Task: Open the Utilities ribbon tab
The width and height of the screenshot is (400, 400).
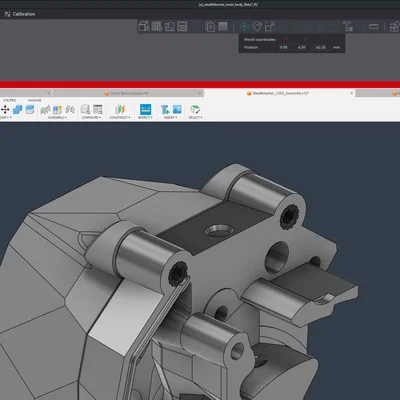Action: (x=9, y=100)
